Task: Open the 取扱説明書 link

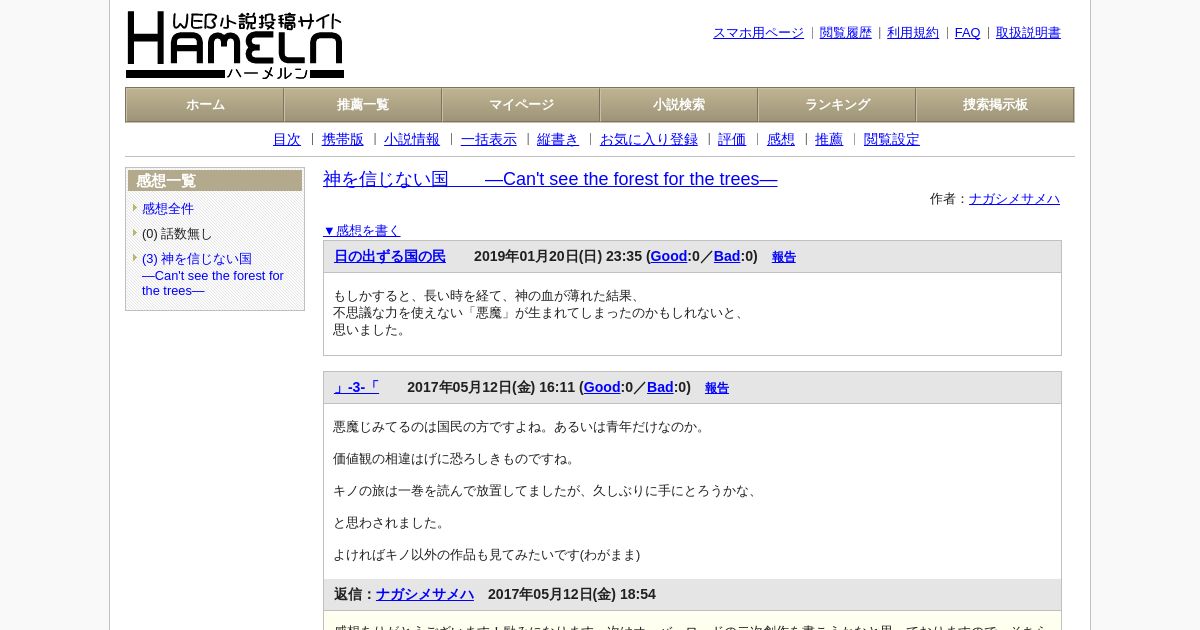Action: pyautogui.click(x=1028, y=33)
